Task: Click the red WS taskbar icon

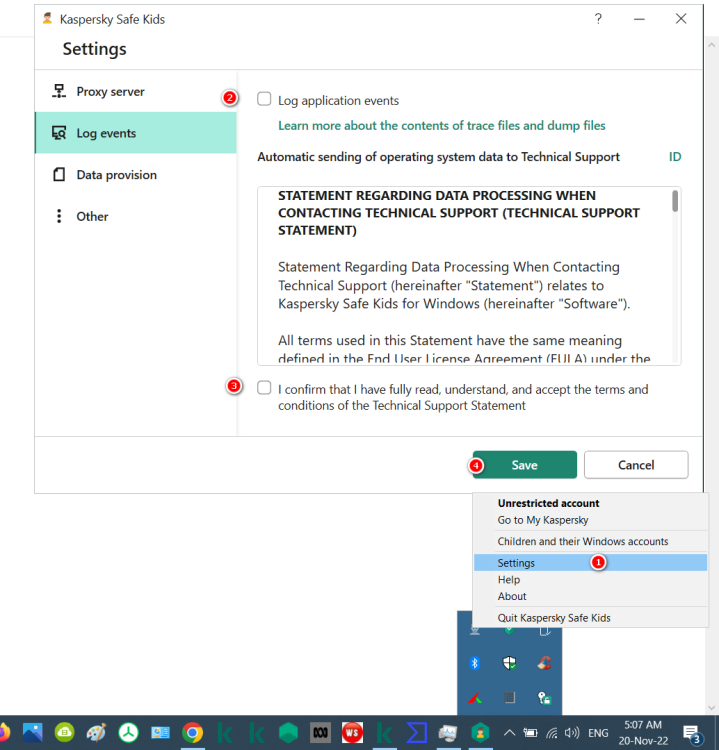Action: [x=352, y=732]
